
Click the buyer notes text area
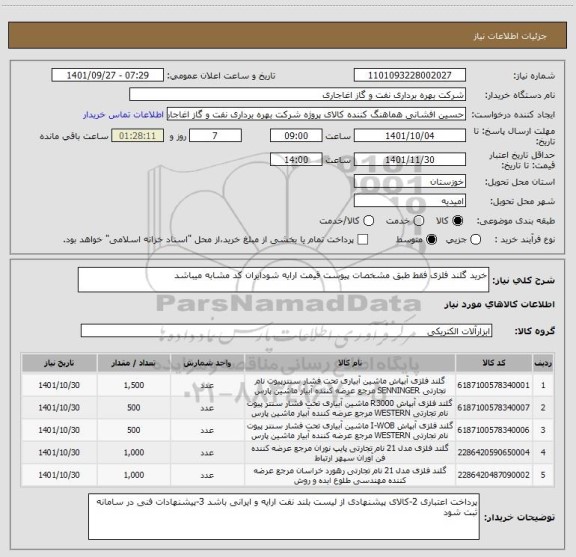click(x=284, y=517)
